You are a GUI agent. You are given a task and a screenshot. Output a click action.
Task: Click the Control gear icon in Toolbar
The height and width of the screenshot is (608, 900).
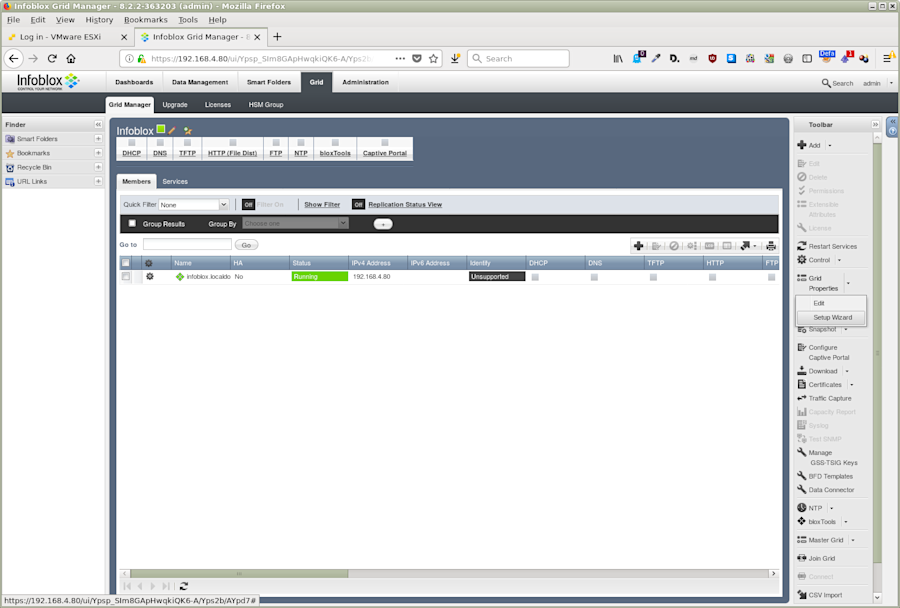tap(801, 260)
